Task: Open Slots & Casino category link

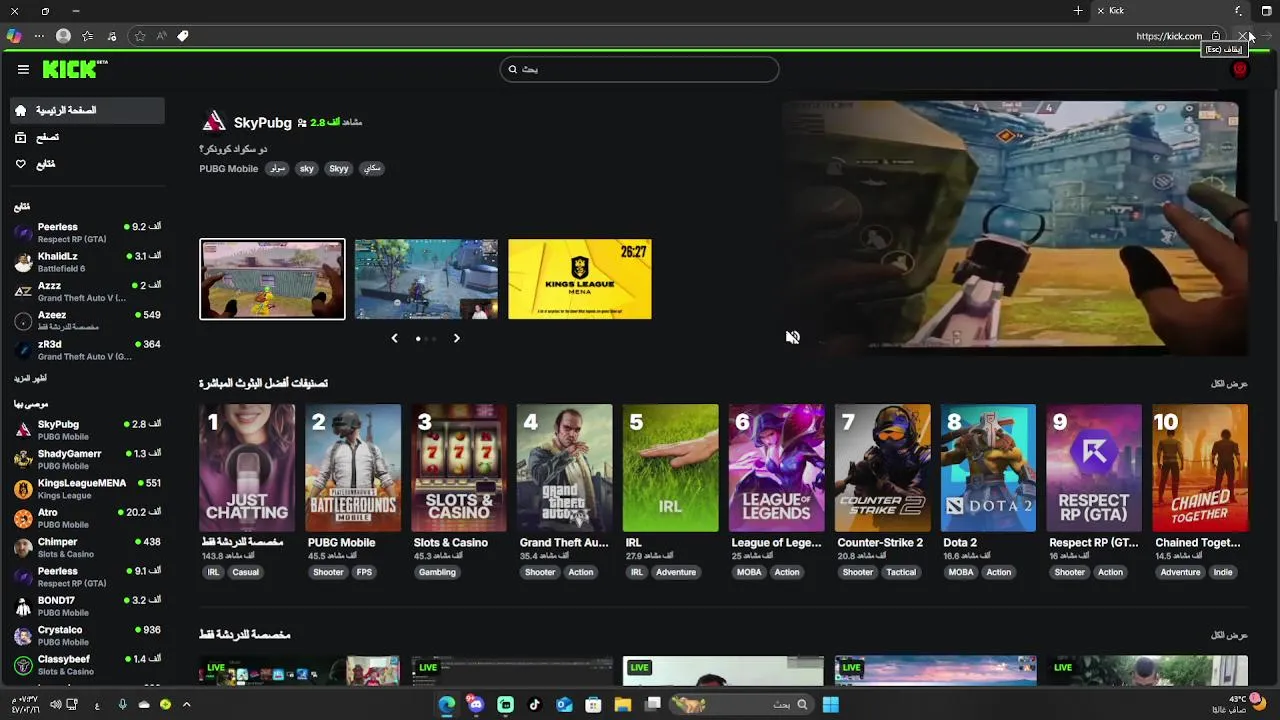Action: coord(451,543)
